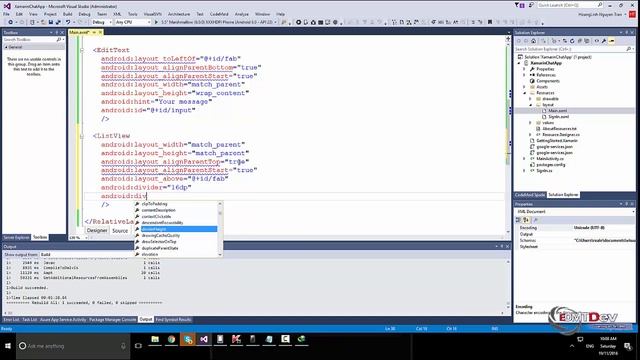Screen dimensions: 640x360
Task: Toggle the pin on Main.axml tab
Action: coord(94,32)
